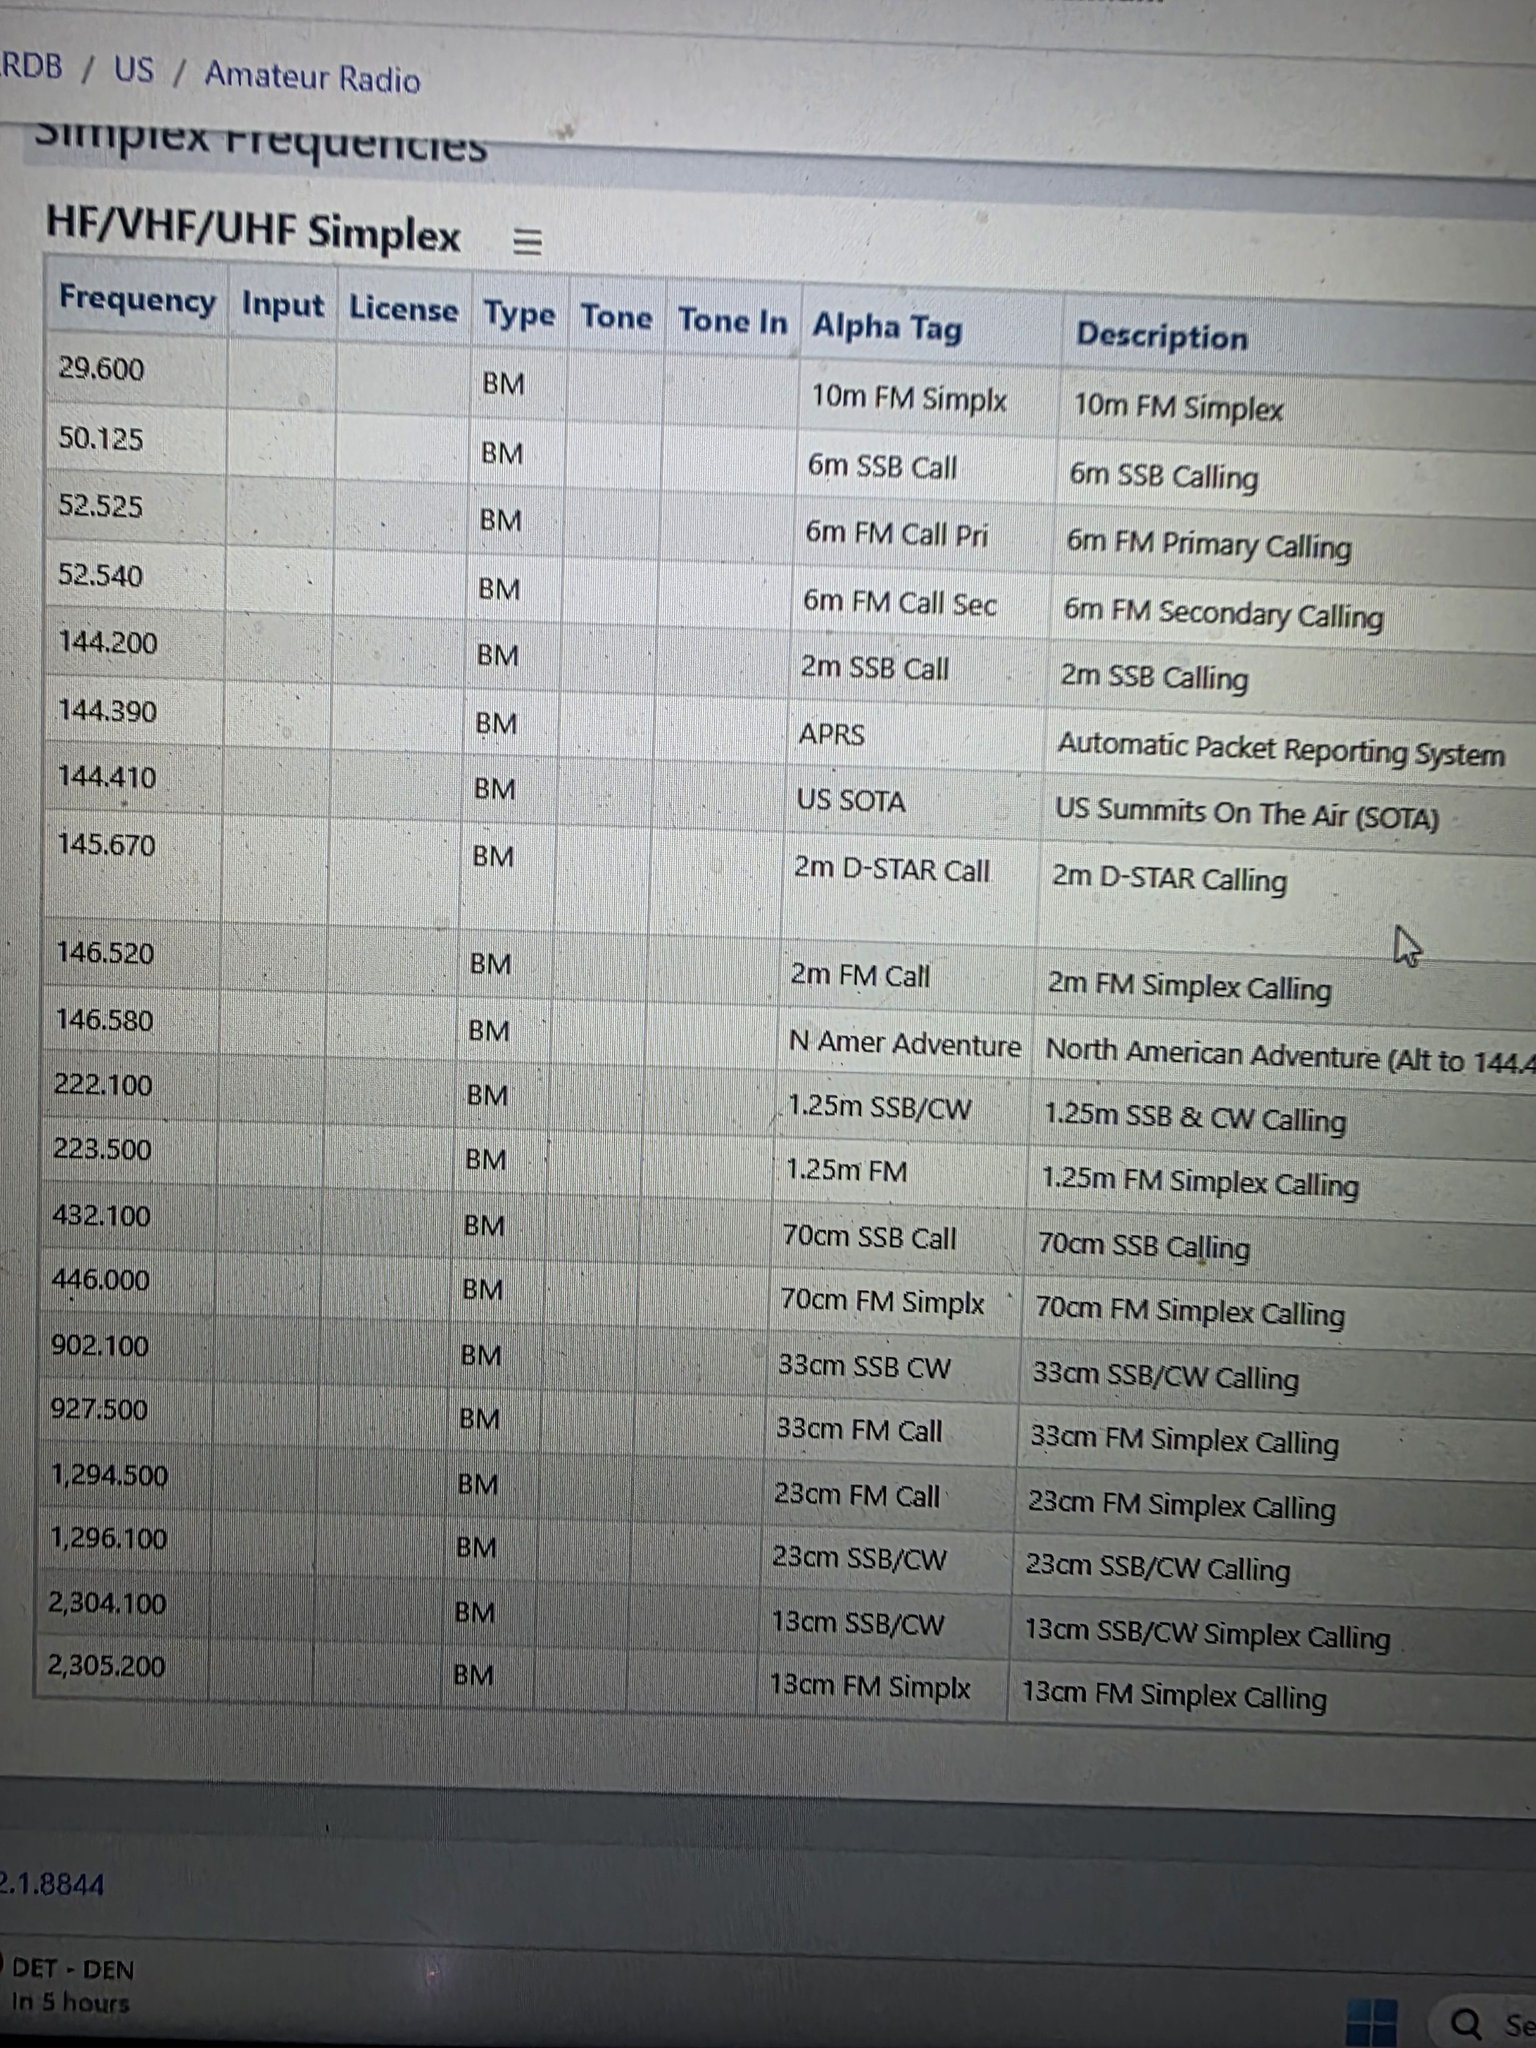
Task: Select frequency cell 29.600
Action: (100, 369)
